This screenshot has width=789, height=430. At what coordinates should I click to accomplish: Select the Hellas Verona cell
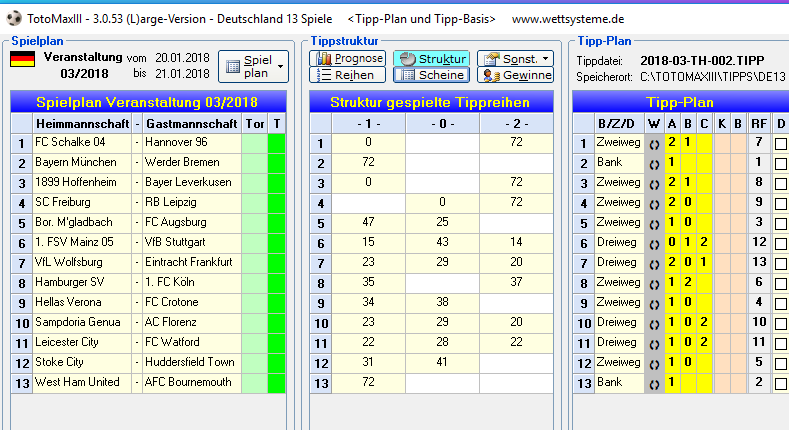82,303
